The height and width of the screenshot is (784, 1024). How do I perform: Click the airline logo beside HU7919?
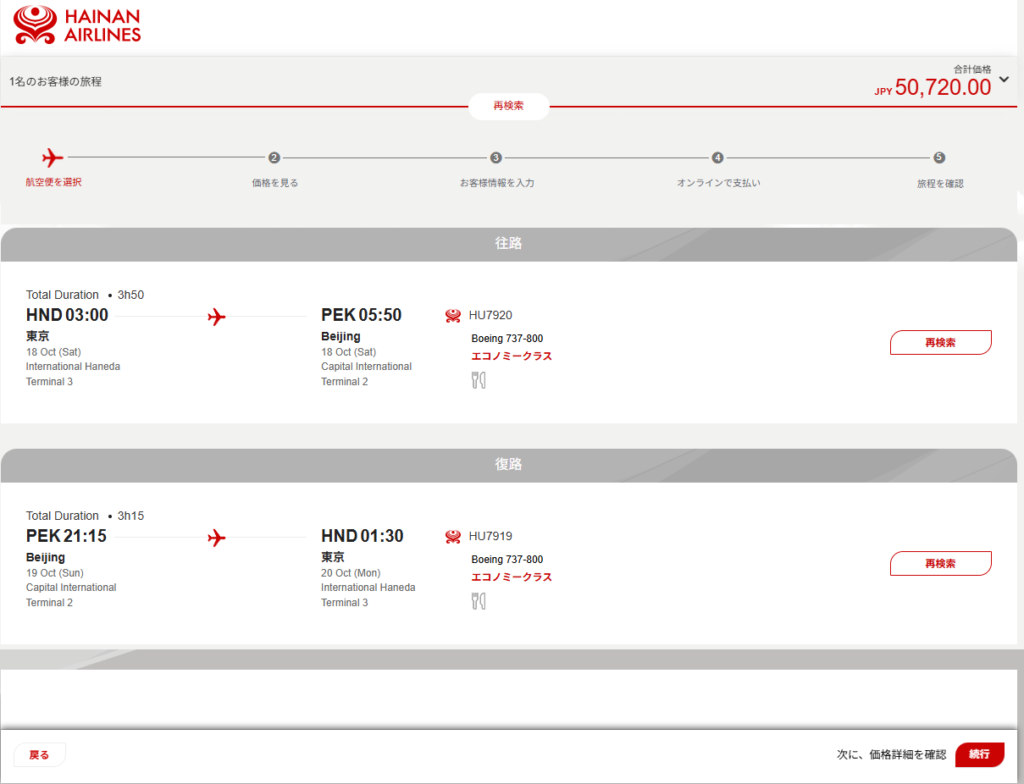coord(453,537)
